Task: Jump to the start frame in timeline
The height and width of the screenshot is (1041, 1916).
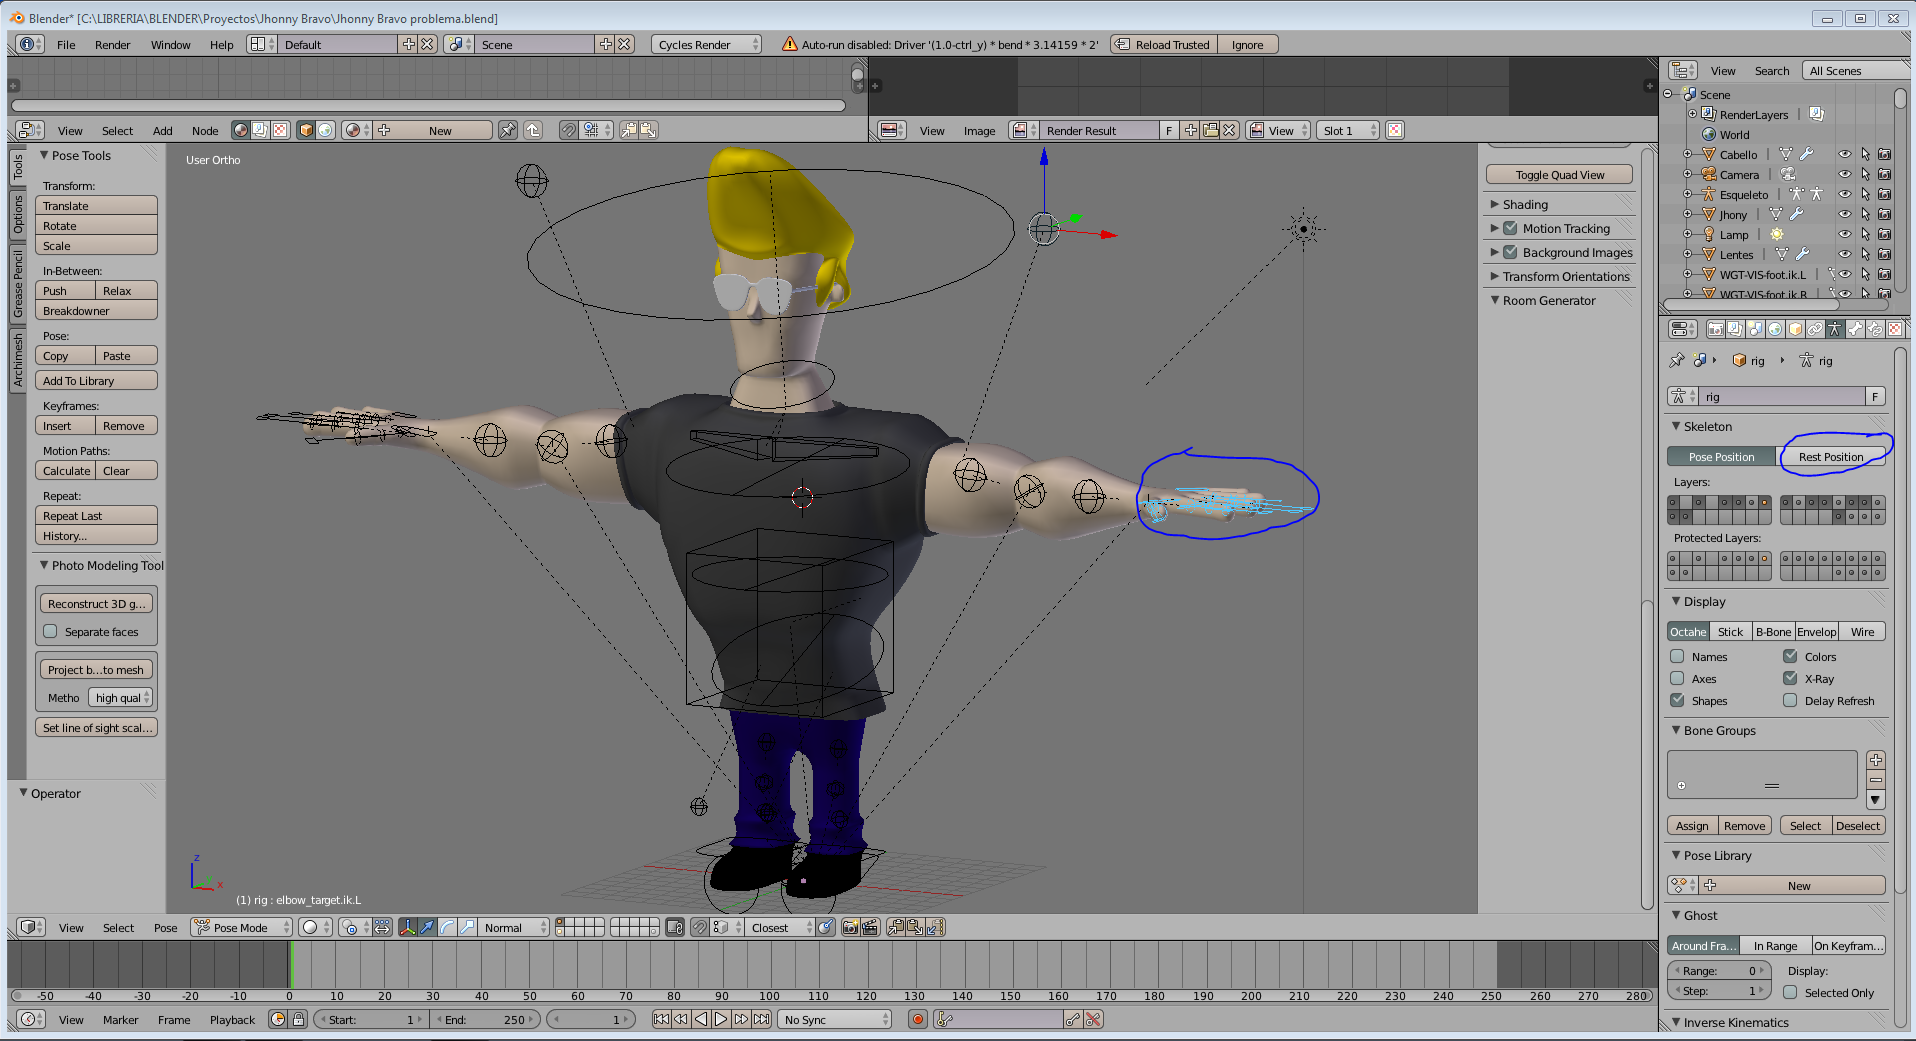Action: [661, 1019]
